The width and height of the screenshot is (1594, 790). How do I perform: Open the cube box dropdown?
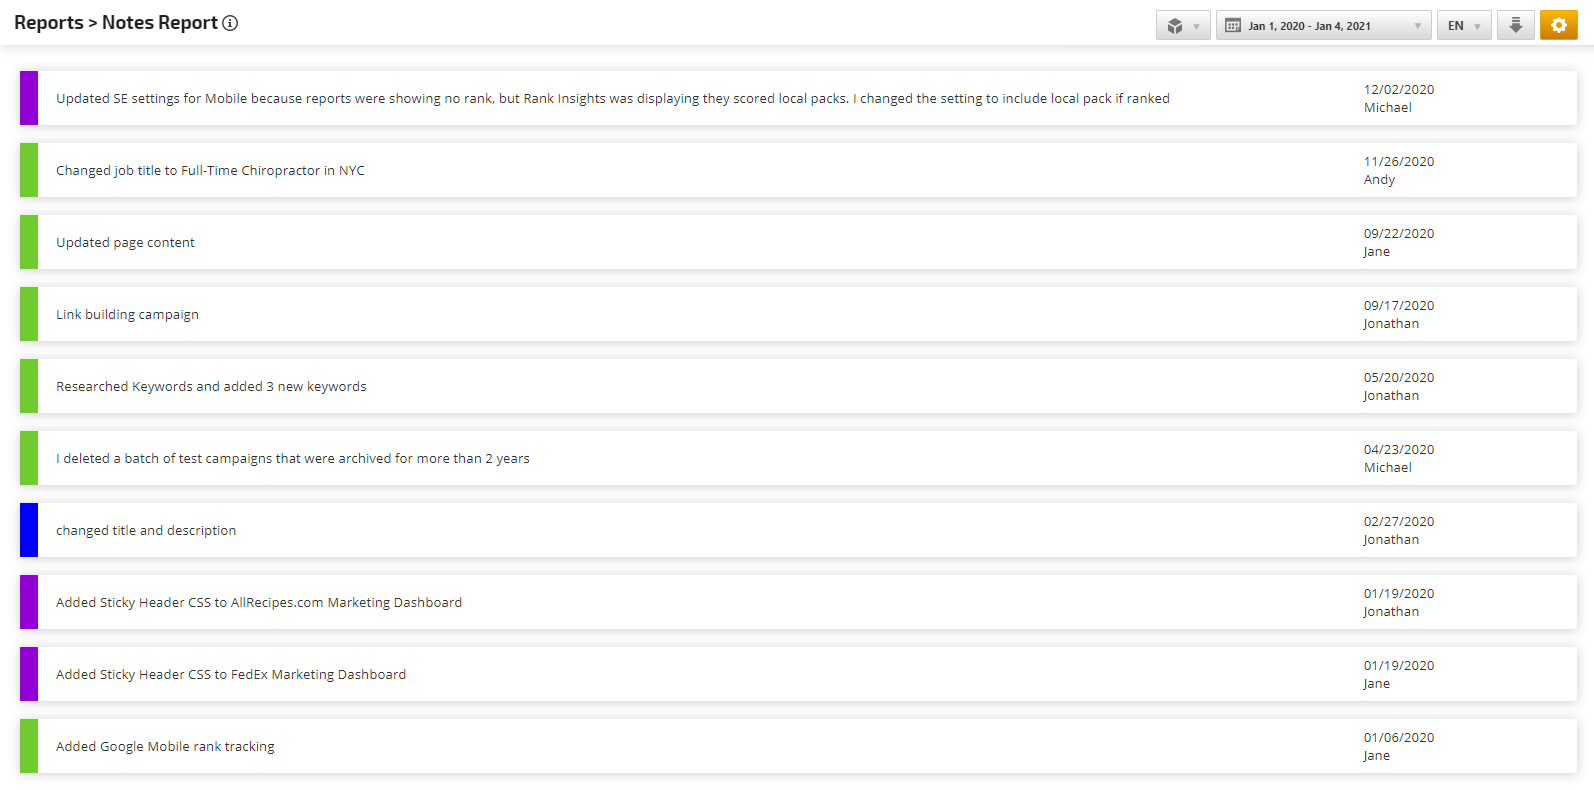[1183, 26]
